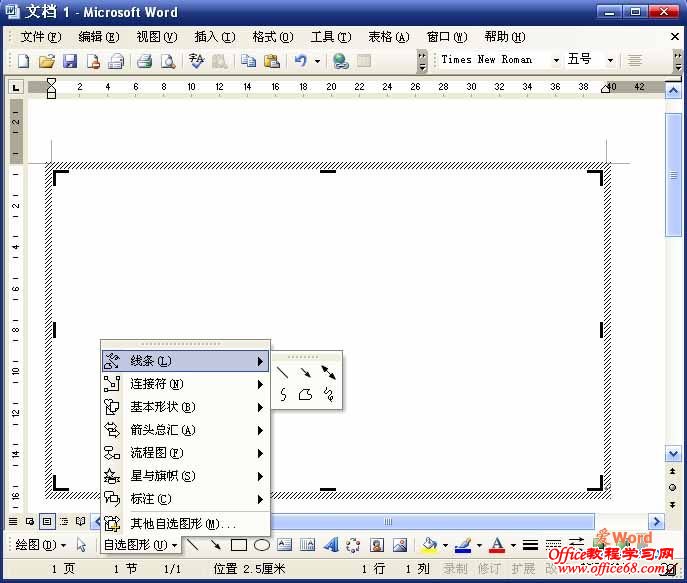687x583 pixels.
Task: Open the 格式(O) menu
Action: click(273, 37)
